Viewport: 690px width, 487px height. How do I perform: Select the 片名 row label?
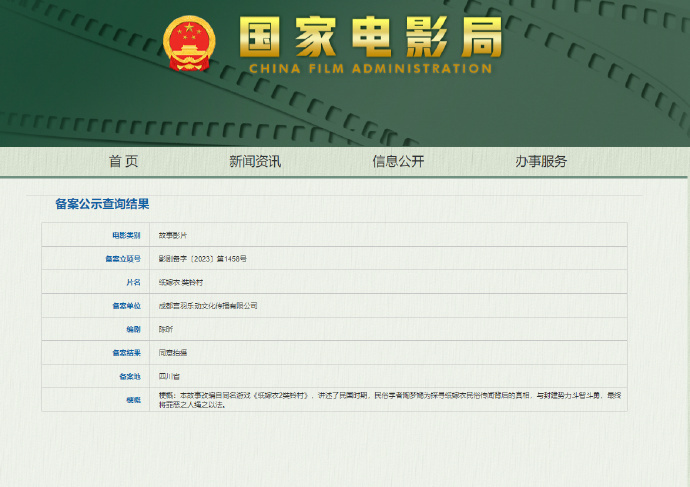point(133,282)
